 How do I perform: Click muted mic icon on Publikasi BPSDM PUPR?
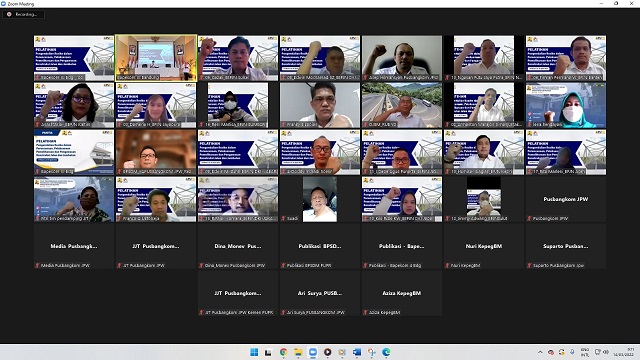[283, 266]
